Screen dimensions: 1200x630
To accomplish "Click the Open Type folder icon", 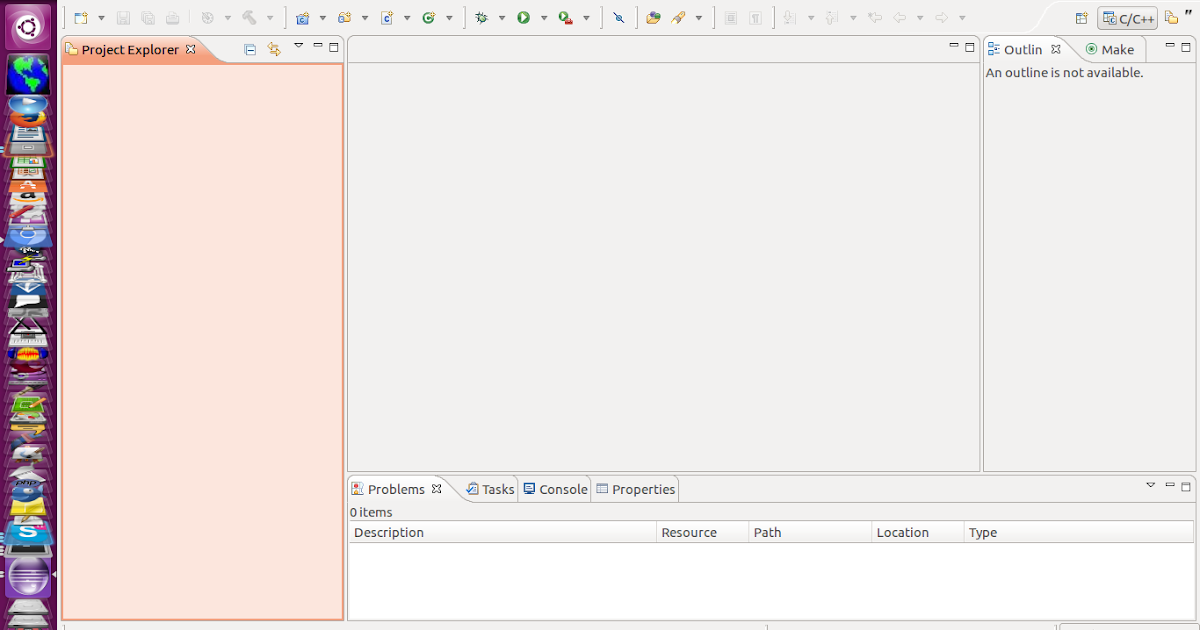I will point(653,18).
